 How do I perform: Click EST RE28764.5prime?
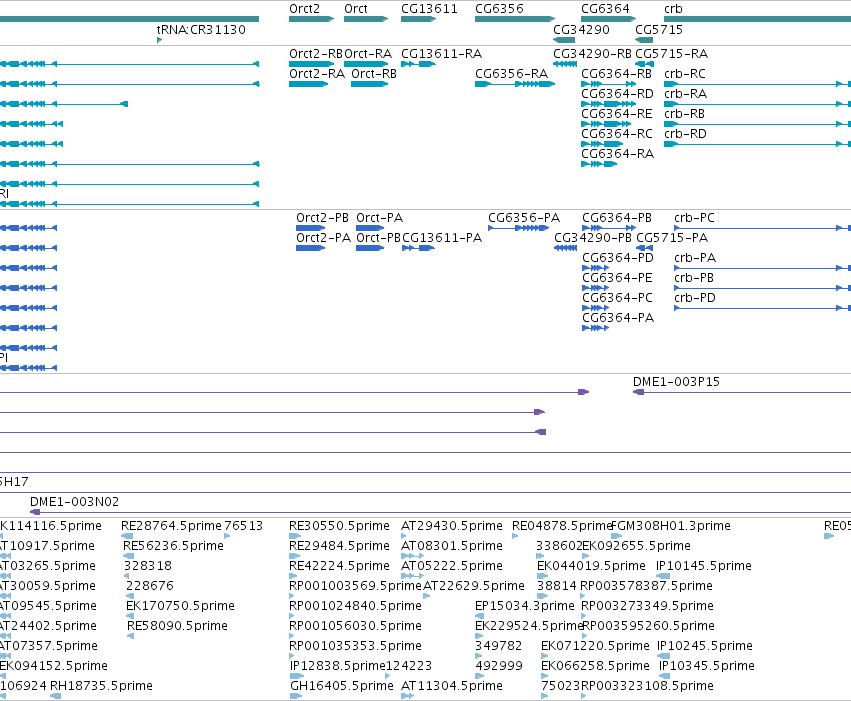tap(127, 536)
